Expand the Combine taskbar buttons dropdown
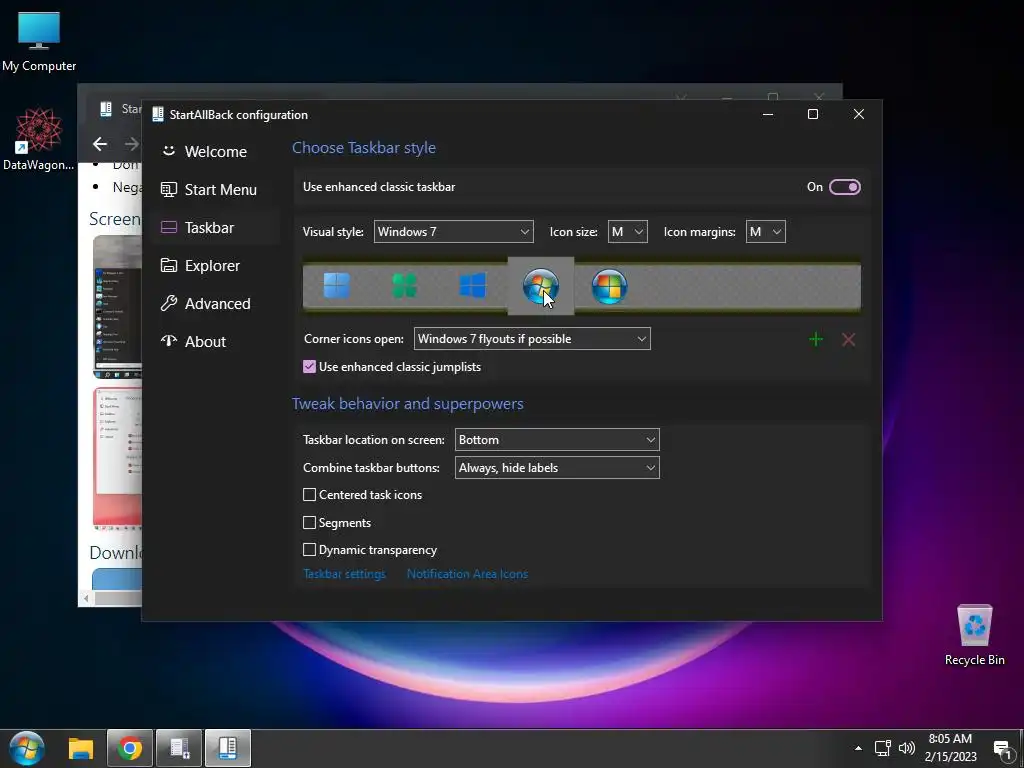 [557, 468]
